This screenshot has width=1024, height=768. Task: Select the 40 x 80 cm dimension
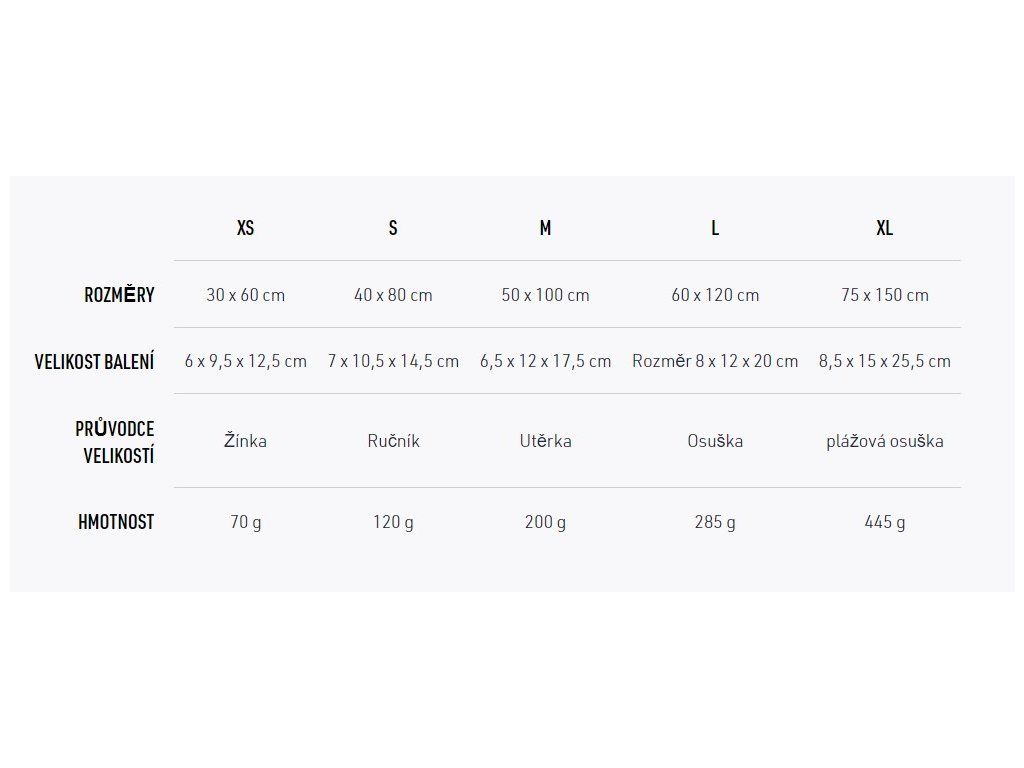[x=393, y=295]
